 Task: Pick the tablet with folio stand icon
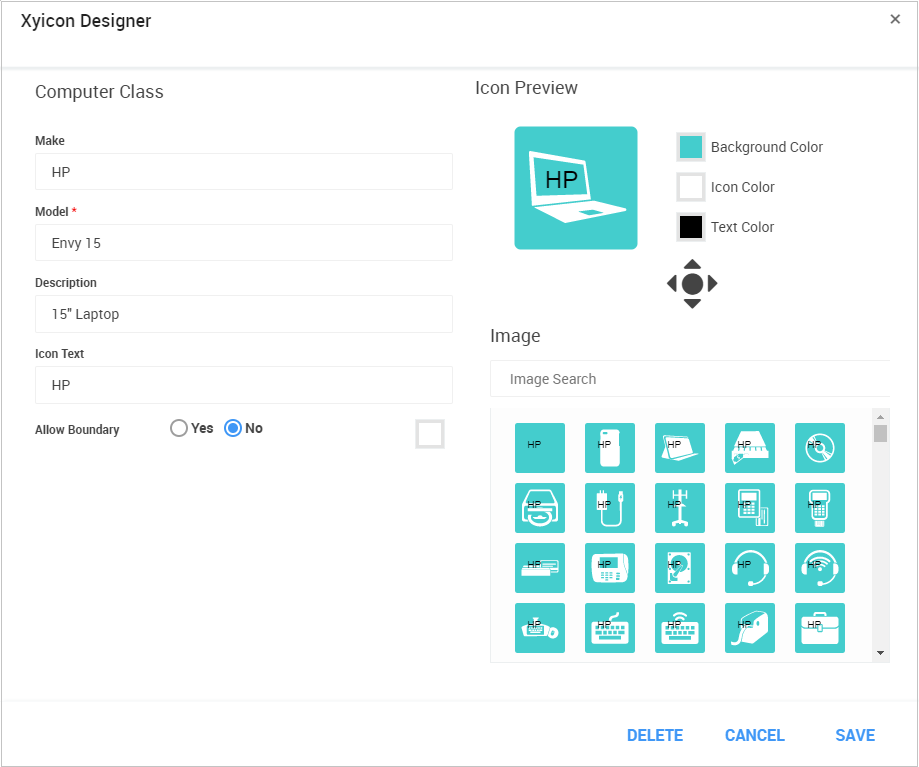679,448
